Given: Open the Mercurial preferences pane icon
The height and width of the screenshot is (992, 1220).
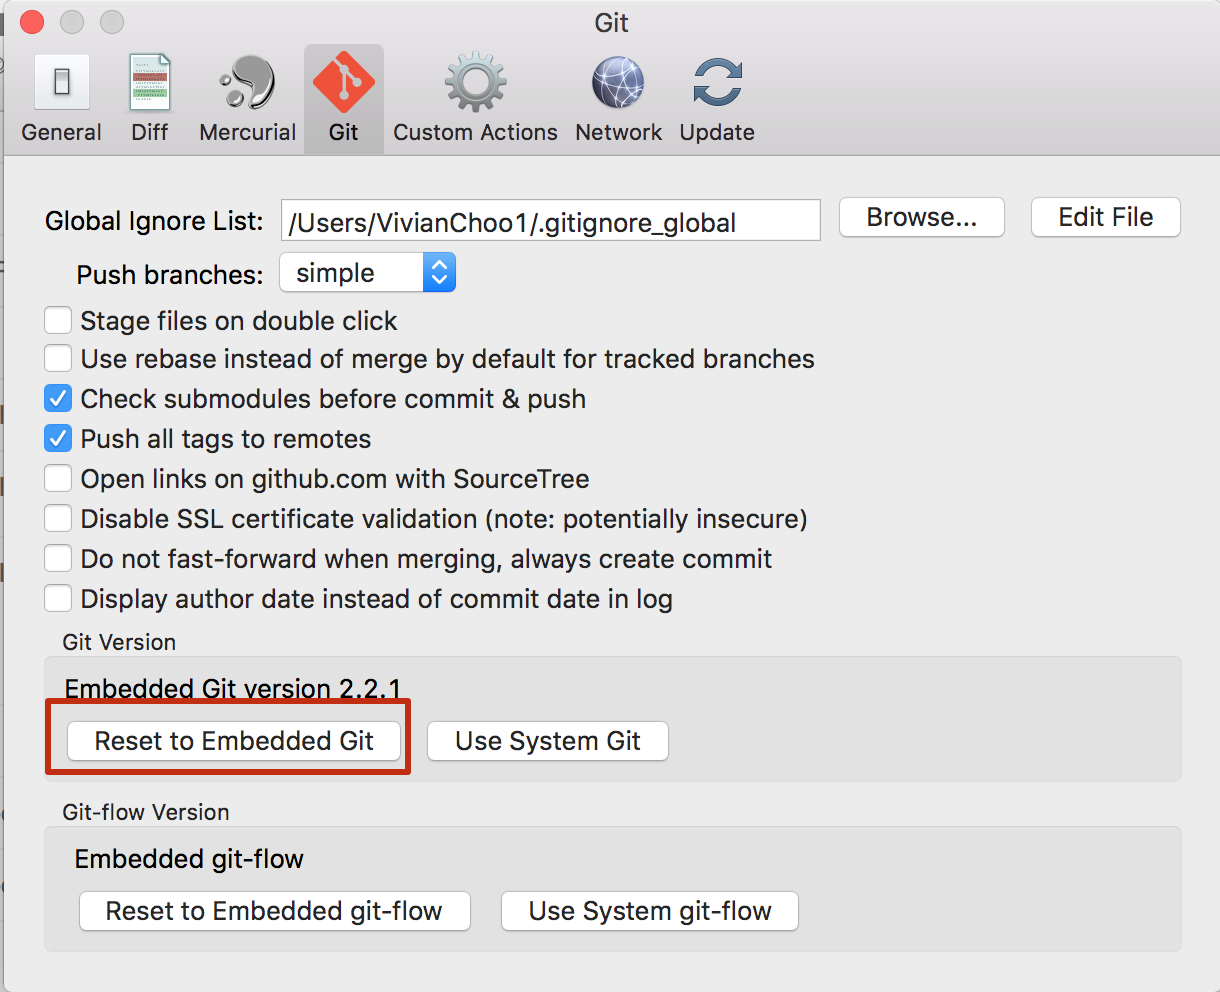Looking at the screenshot, I should tap(247, 82).
